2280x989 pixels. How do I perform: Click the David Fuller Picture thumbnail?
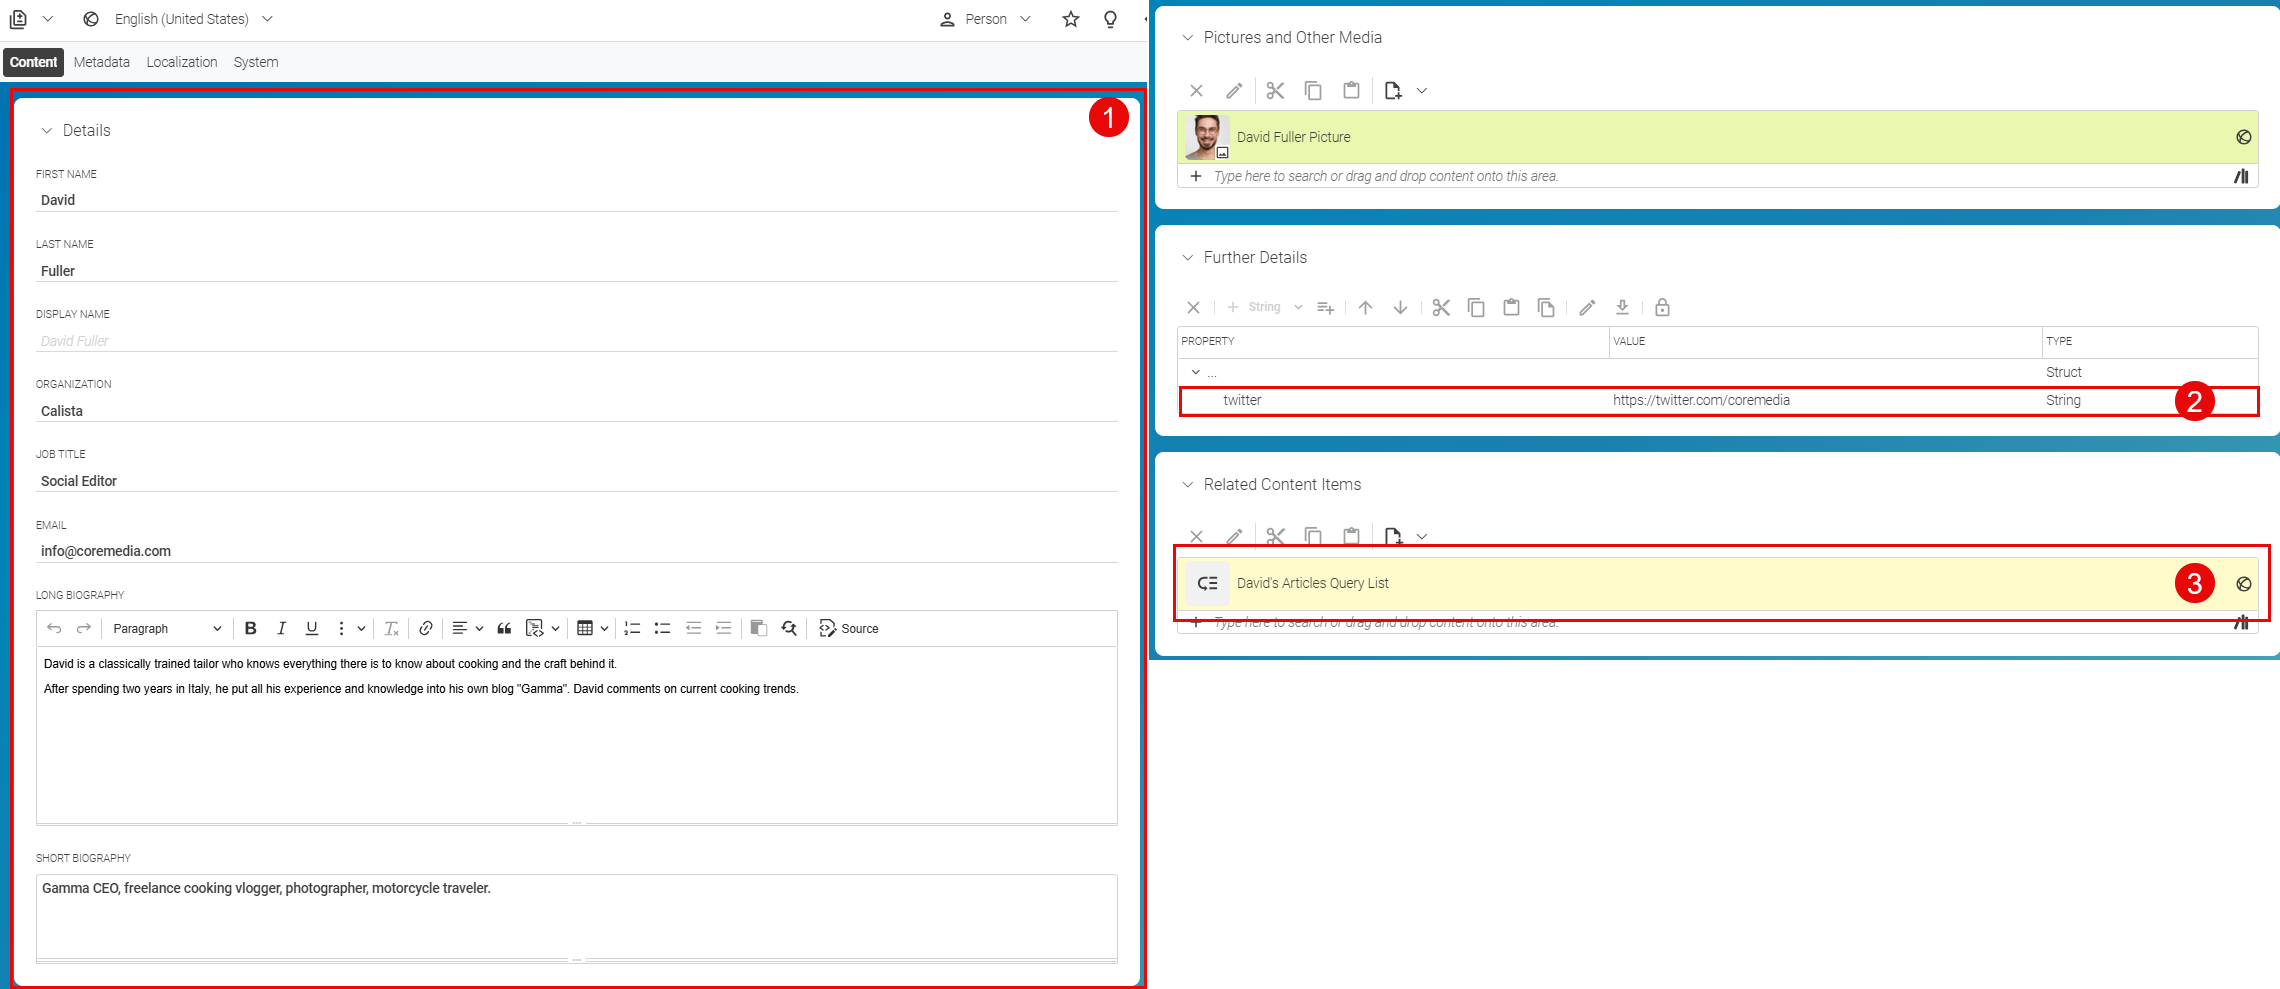[1207, 137]
